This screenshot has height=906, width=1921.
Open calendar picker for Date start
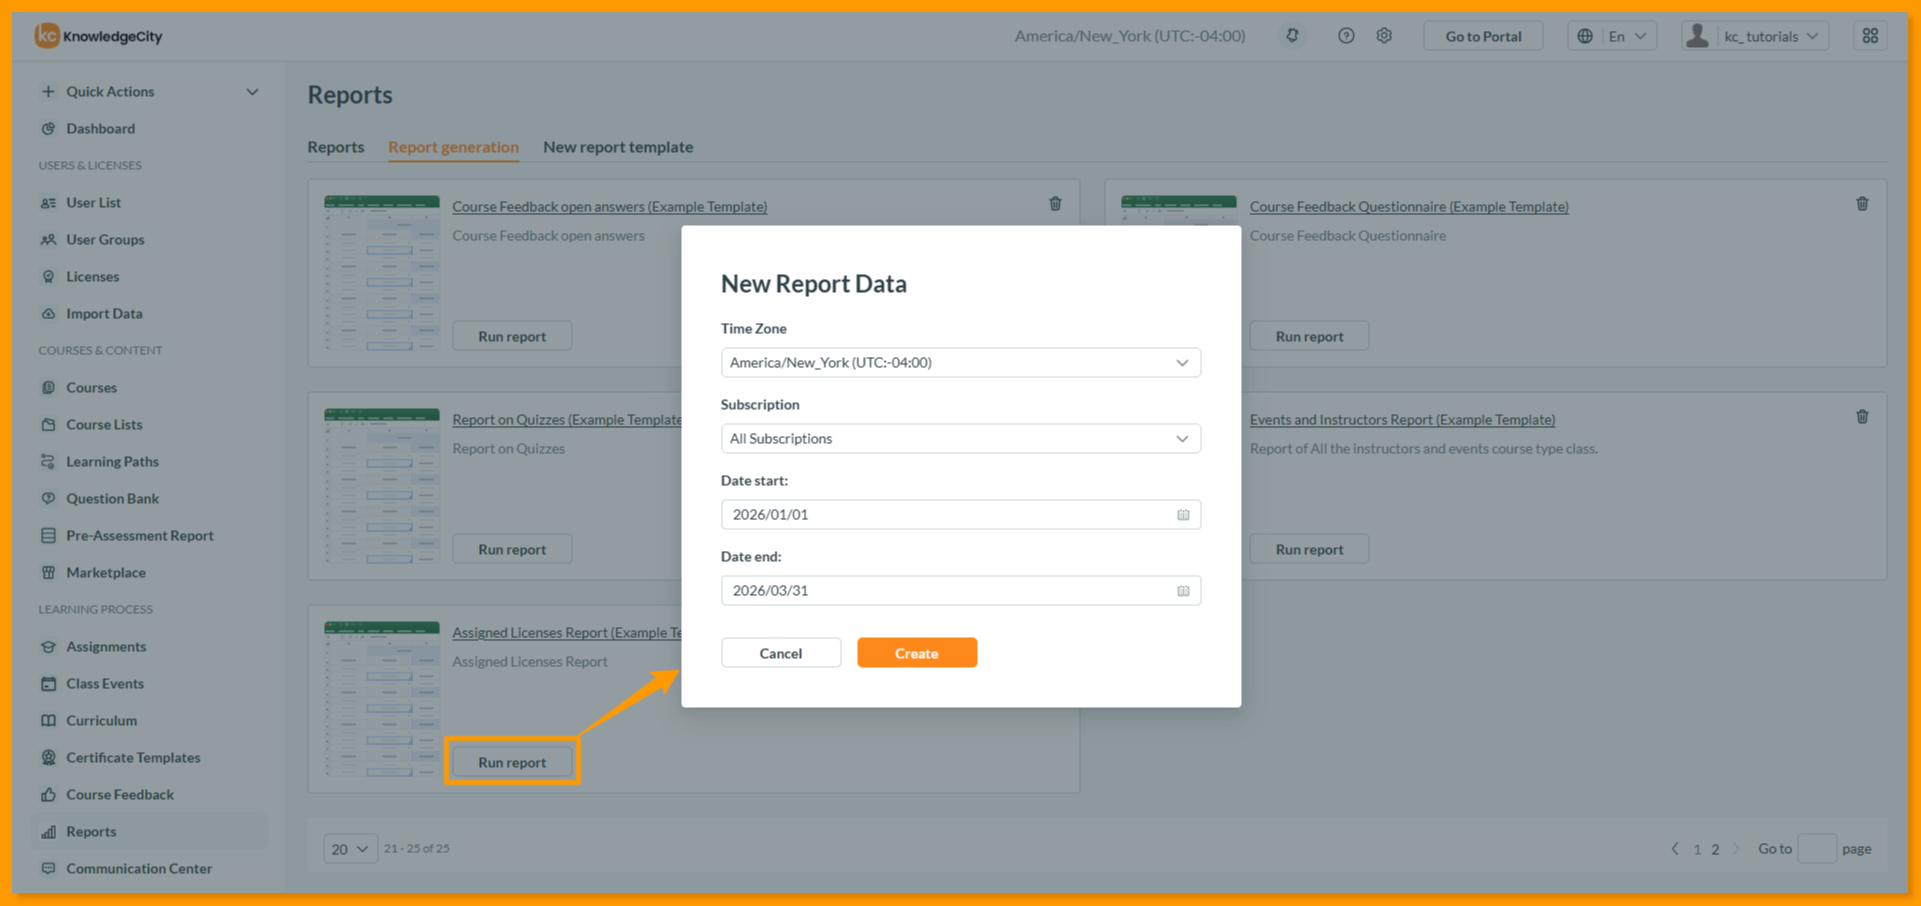(1183, 515)
